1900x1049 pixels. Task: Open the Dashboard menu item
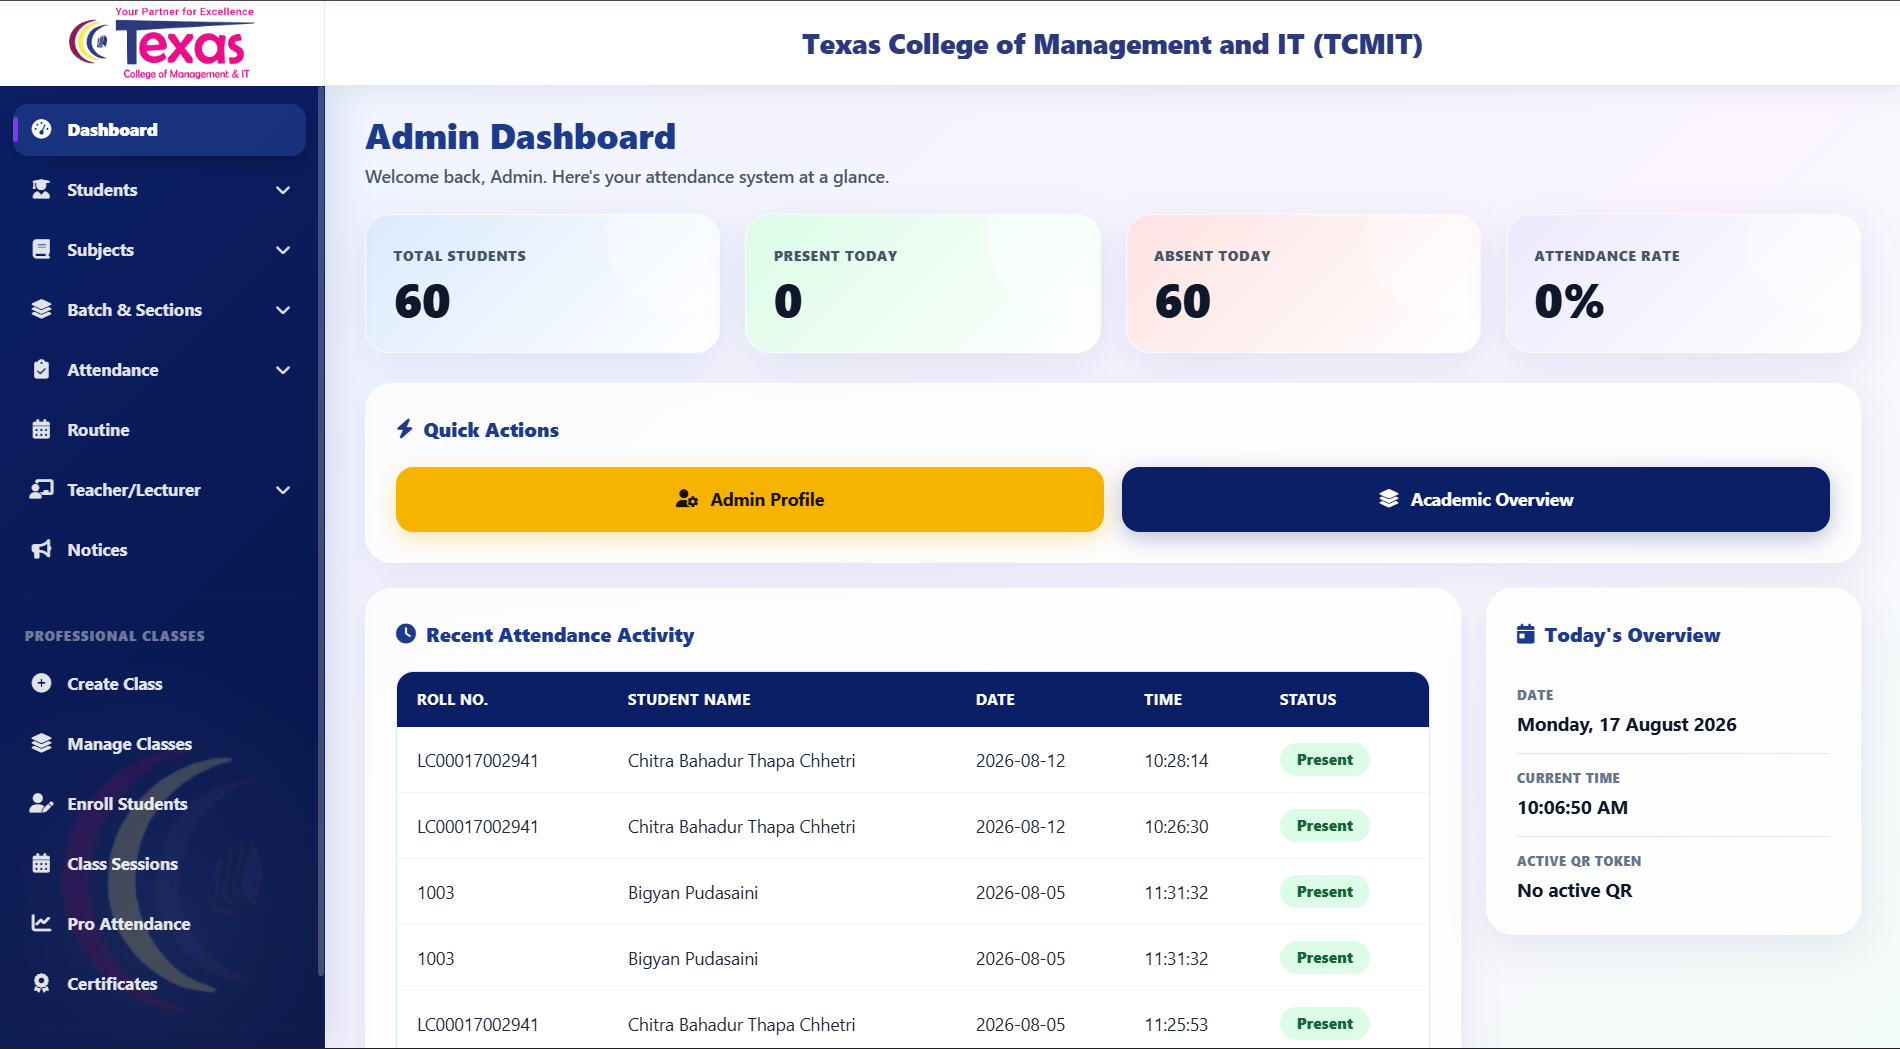160,130
